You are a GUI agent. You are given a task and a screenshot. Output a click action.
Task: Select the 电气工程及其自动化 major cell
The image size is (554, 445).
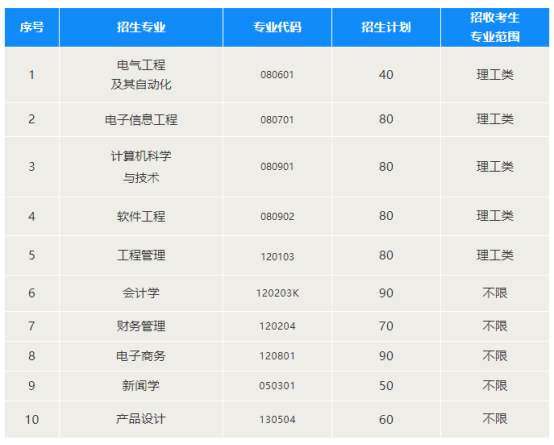click(141, 75)
